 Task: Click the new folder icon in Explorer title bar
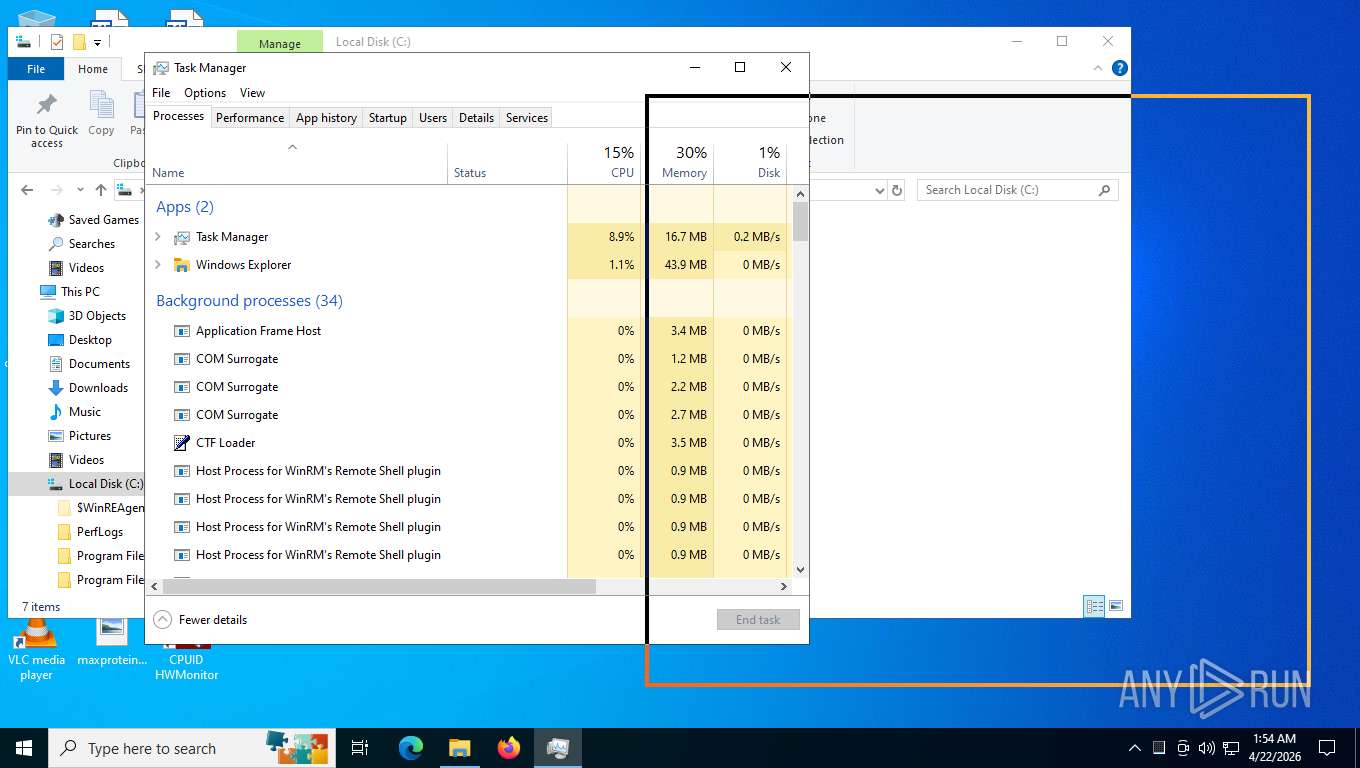(x=79, y=42)
